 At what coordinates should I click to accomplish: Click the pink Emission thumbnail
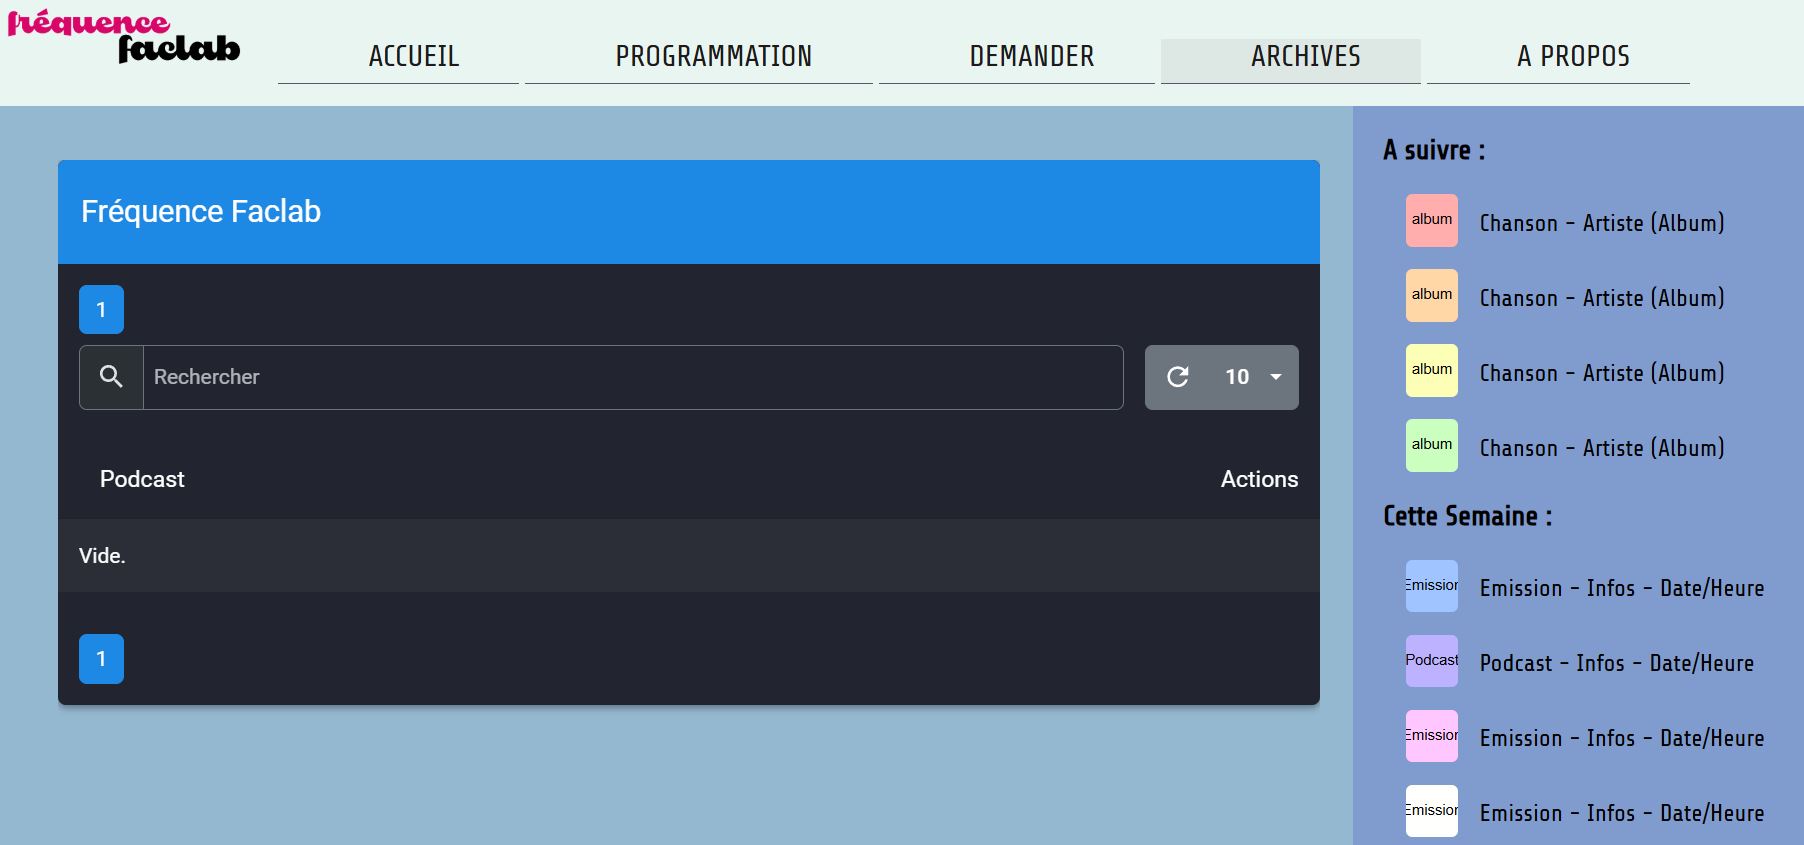tap(1431, 736)
